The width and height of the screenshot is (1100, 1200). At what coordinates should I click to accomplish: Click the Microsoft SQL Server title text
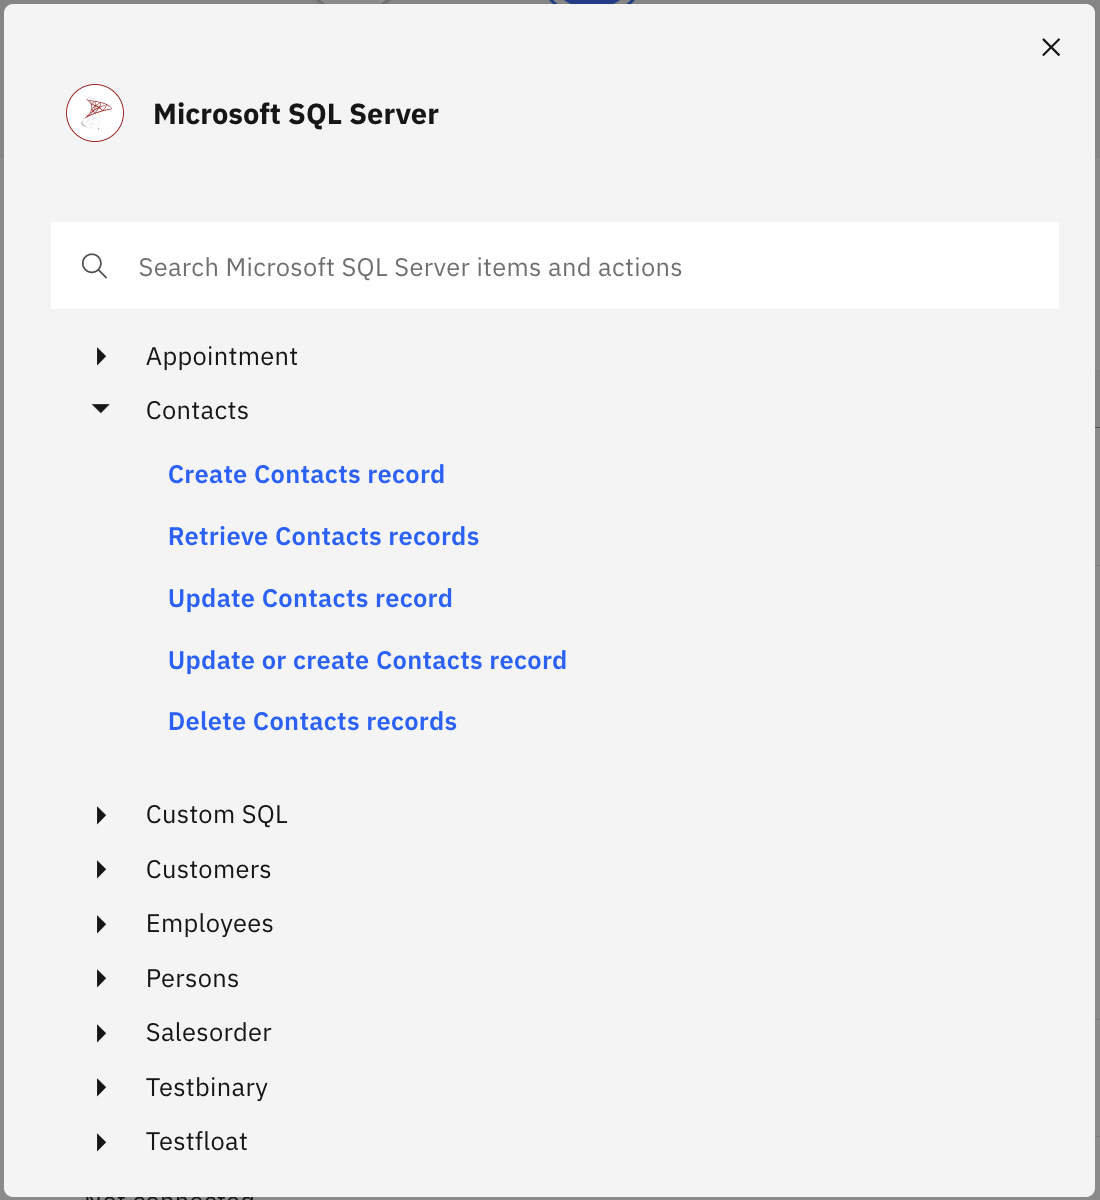click(x=296, y=114)
